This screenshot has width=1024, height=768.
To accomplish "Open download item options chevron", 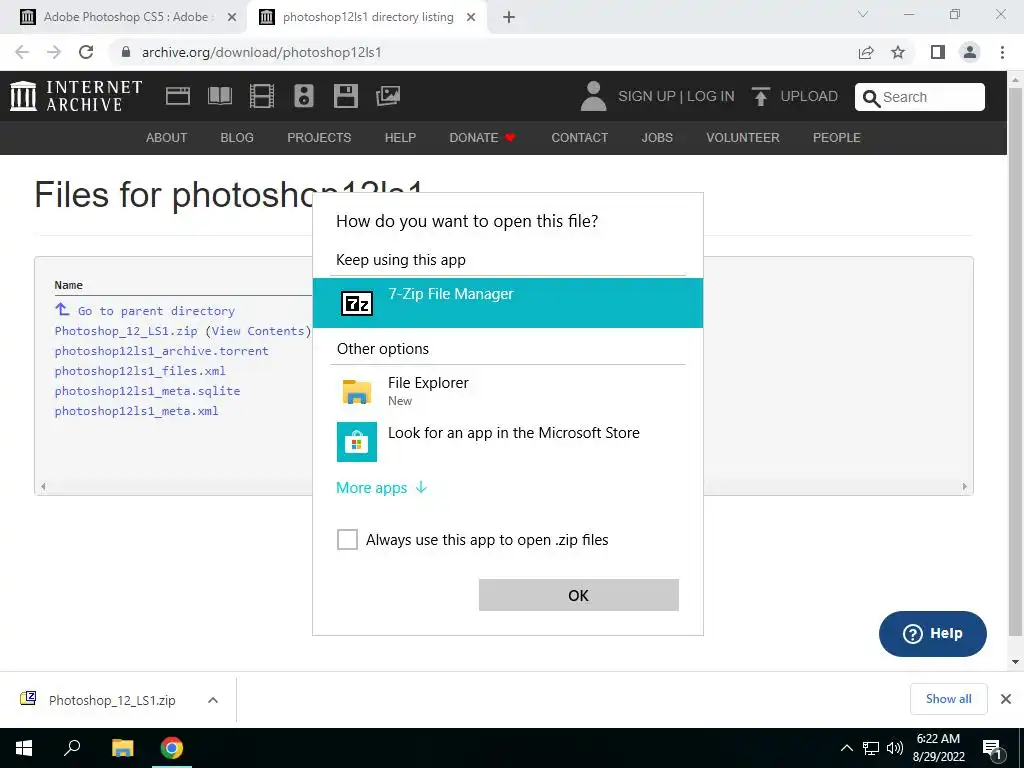I will (x=212, y=700).
